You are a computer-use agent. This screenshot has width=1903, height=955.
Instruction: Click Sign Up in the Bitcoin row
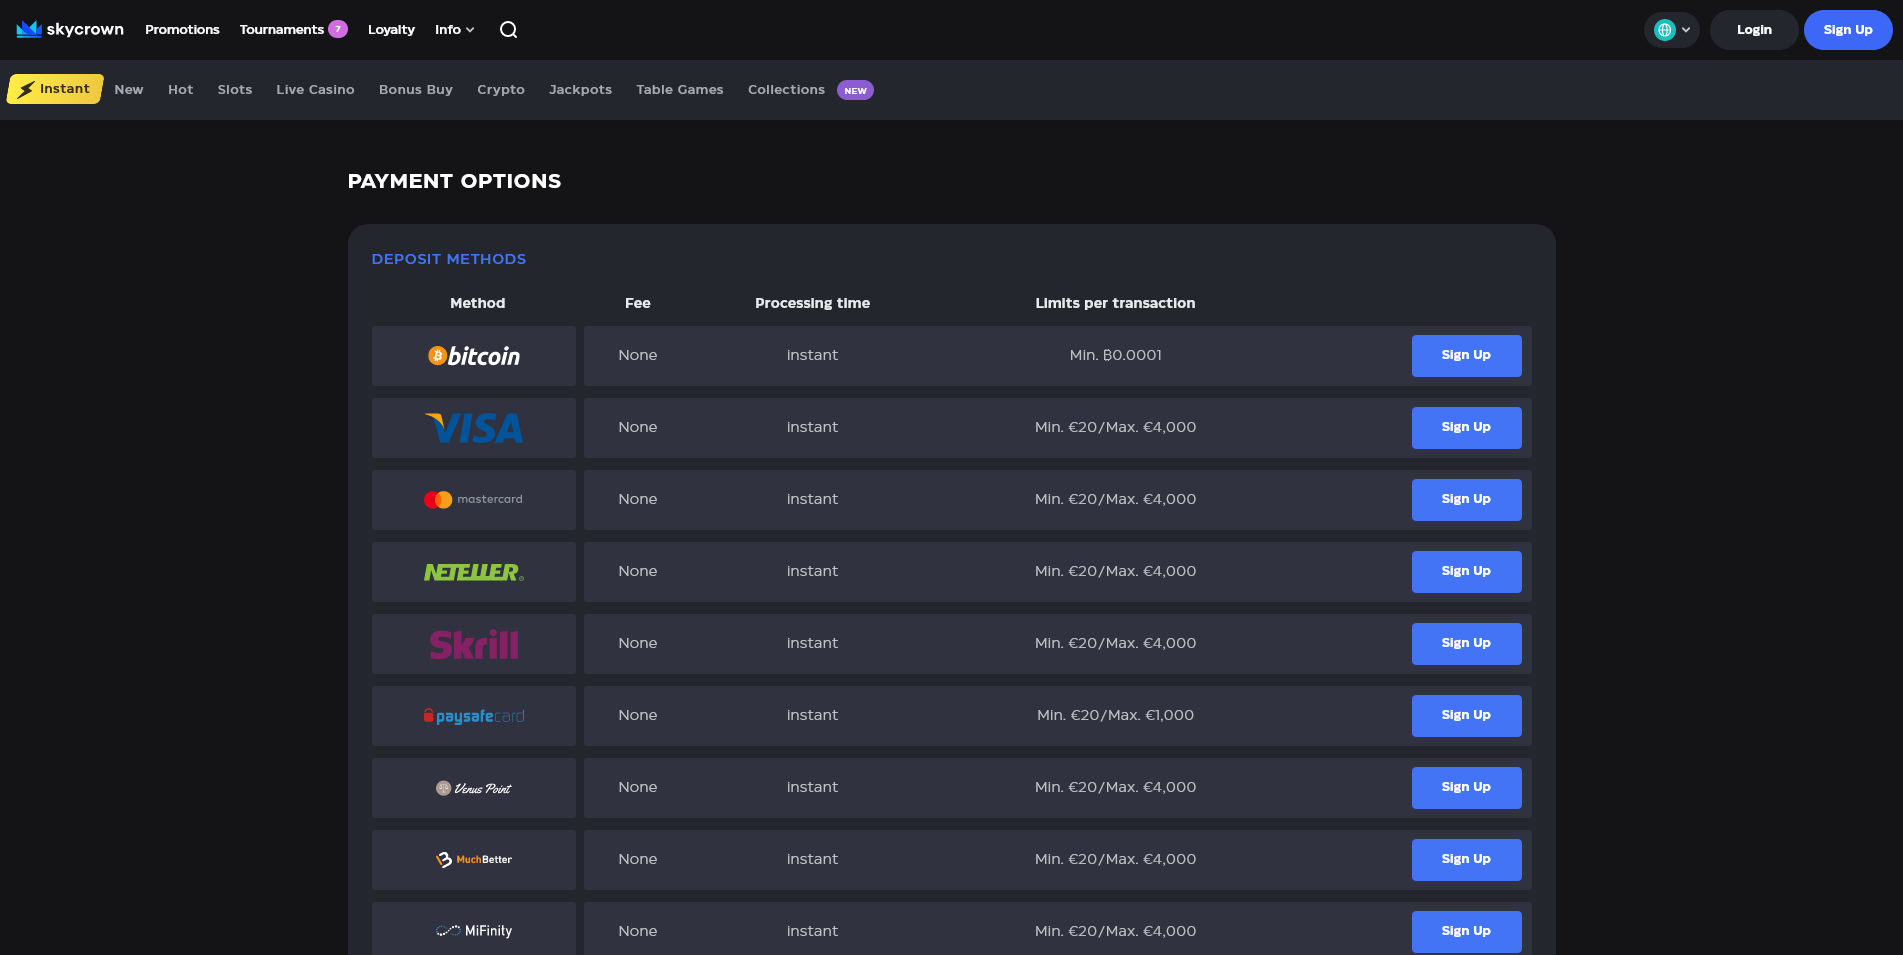(1466, 356)
